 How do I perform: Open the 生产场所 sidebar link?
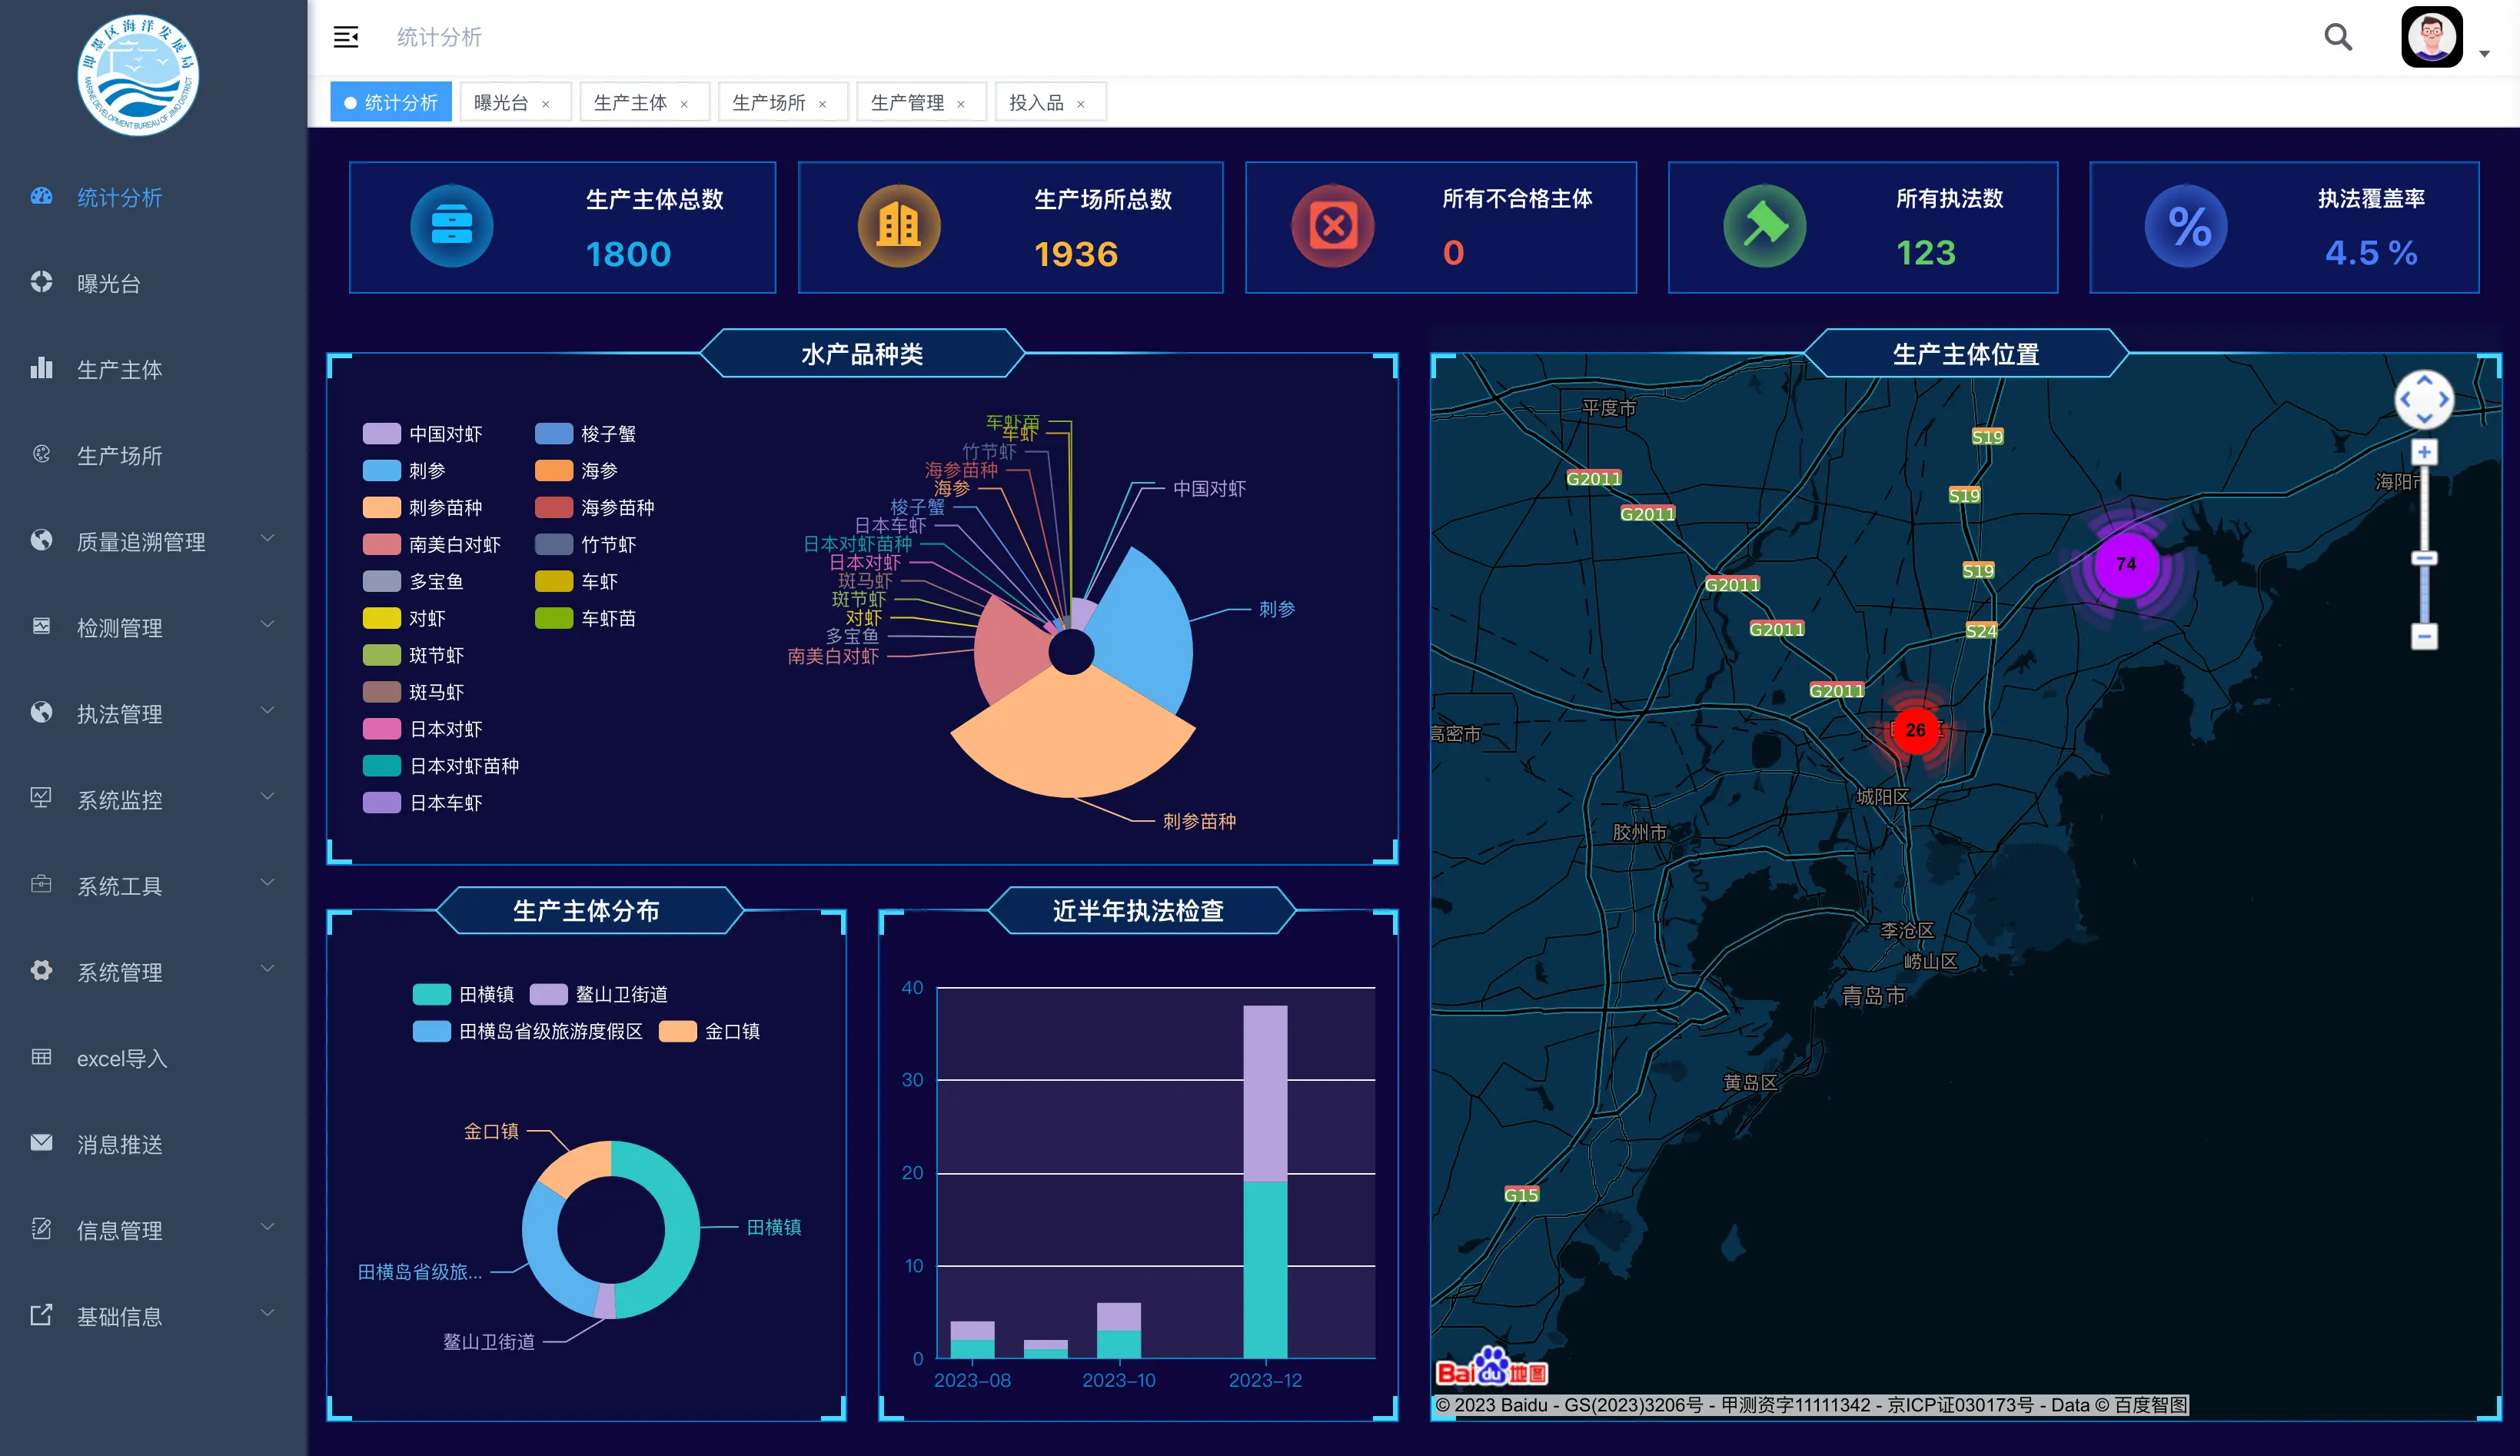coord(119,456)
